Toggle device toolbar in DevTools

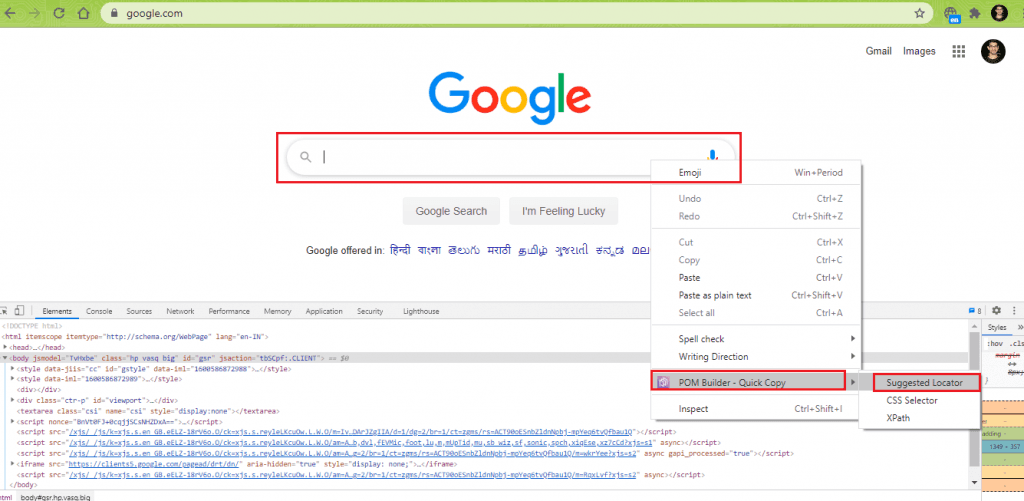[x=20, y=311]
